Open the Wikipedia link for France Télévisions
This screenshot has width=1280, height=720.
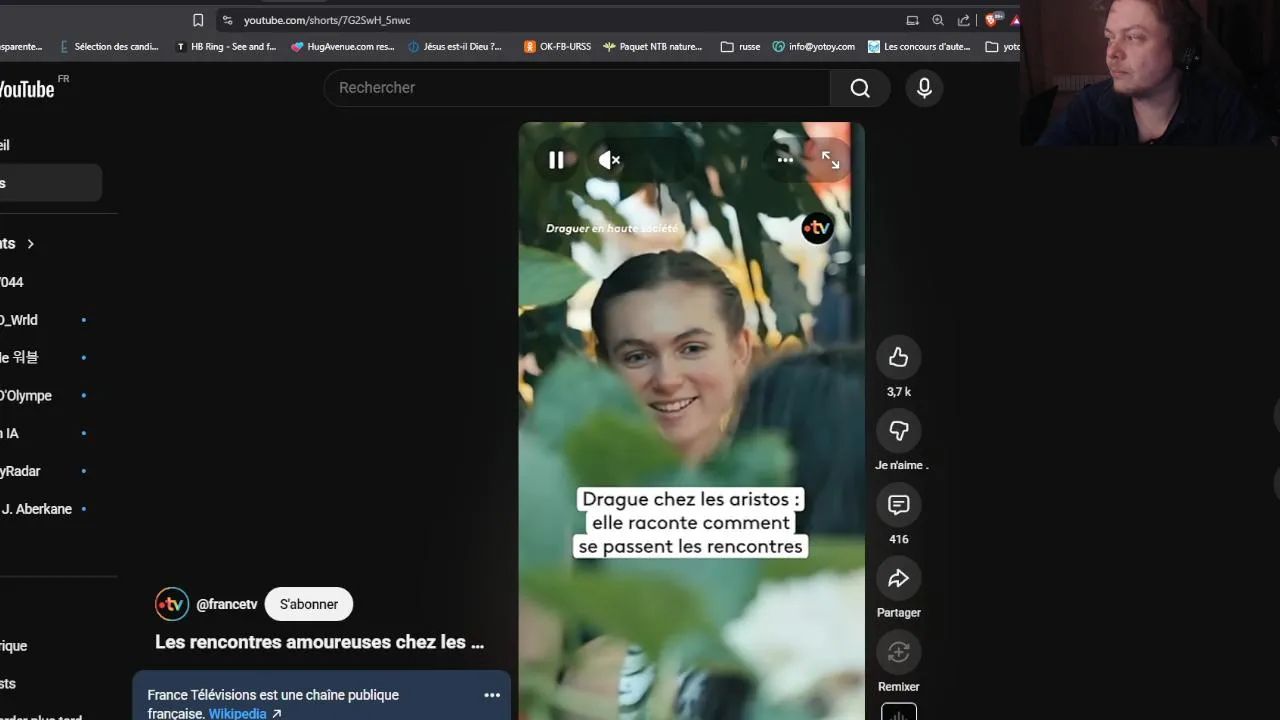click(245, 714)
